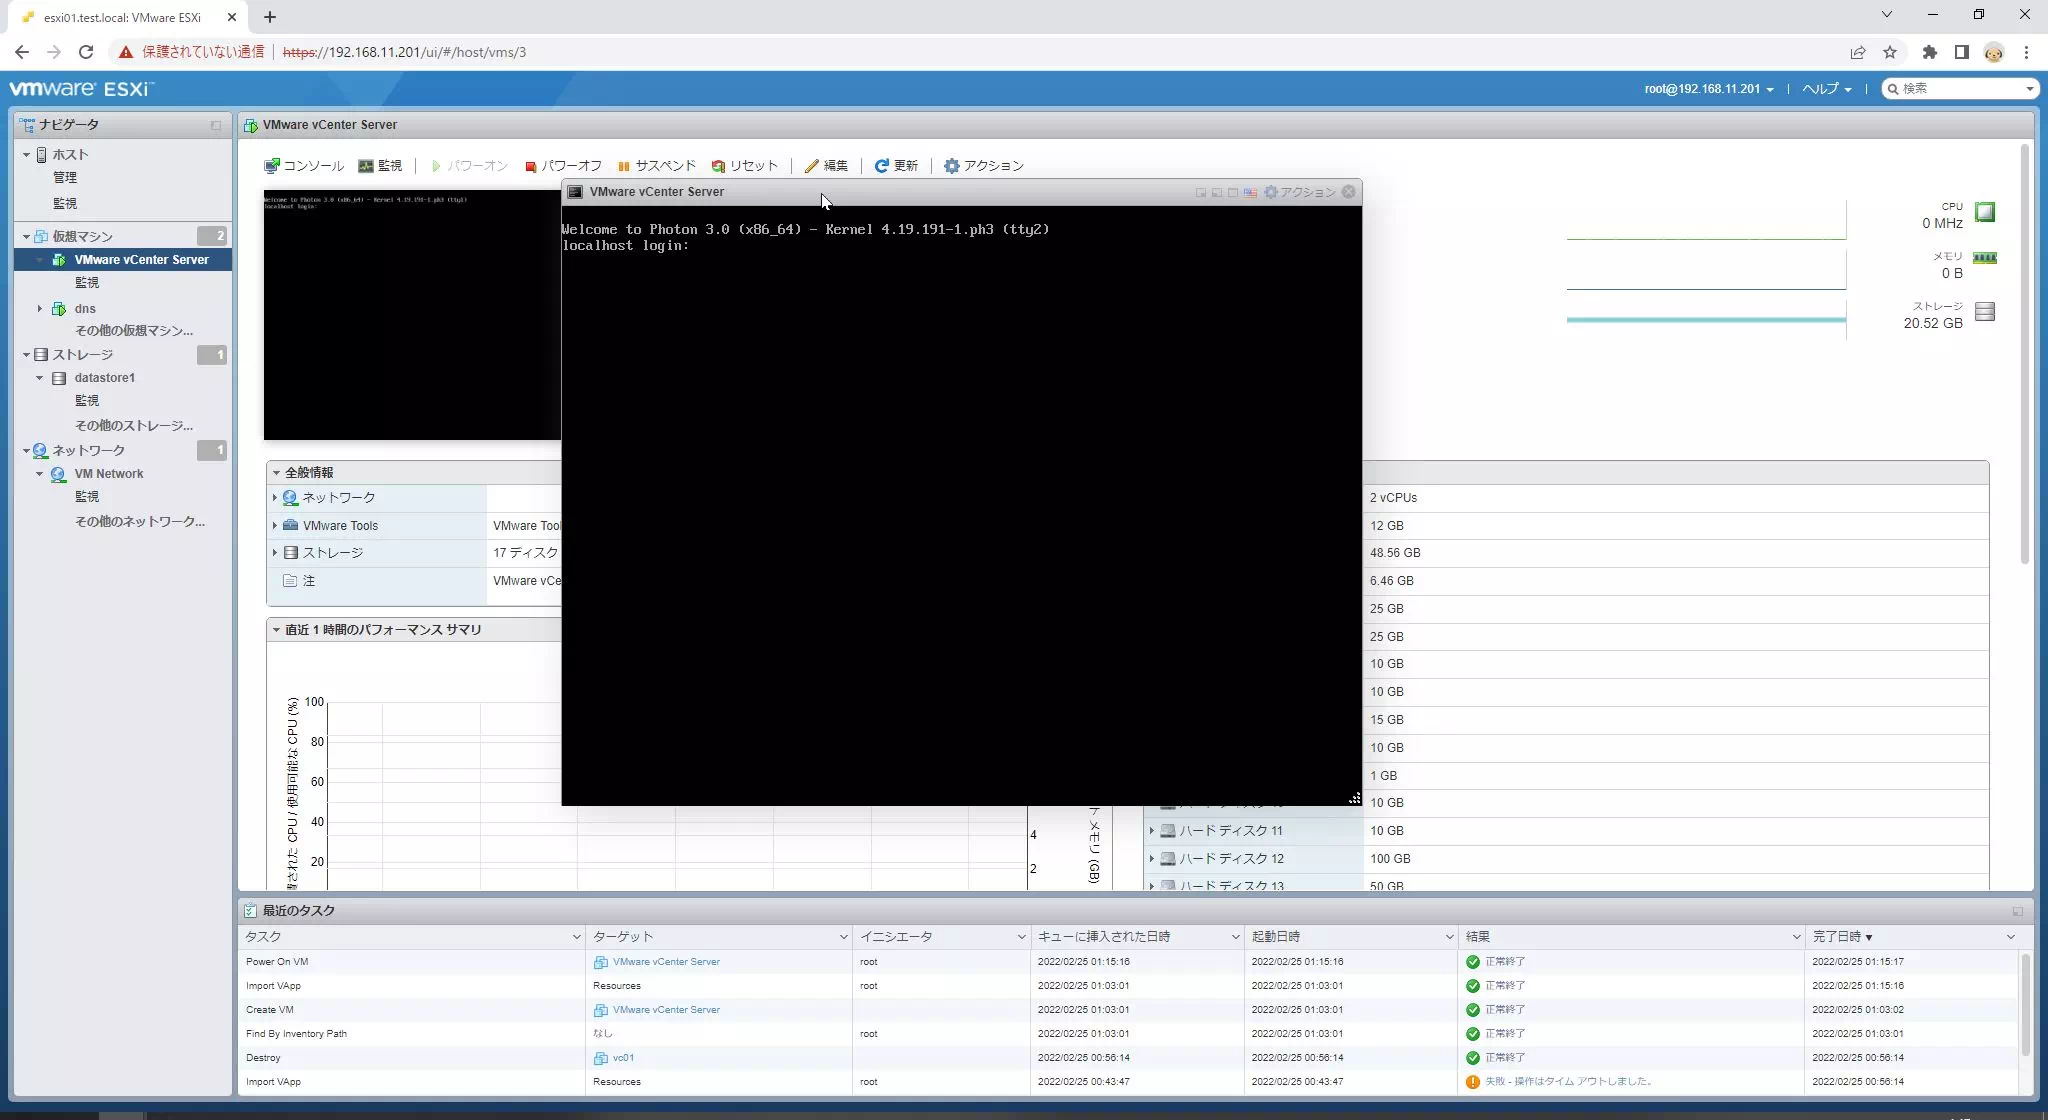
Task: Refresh the view with the 更新 button
Action: [x=896, y=166]
